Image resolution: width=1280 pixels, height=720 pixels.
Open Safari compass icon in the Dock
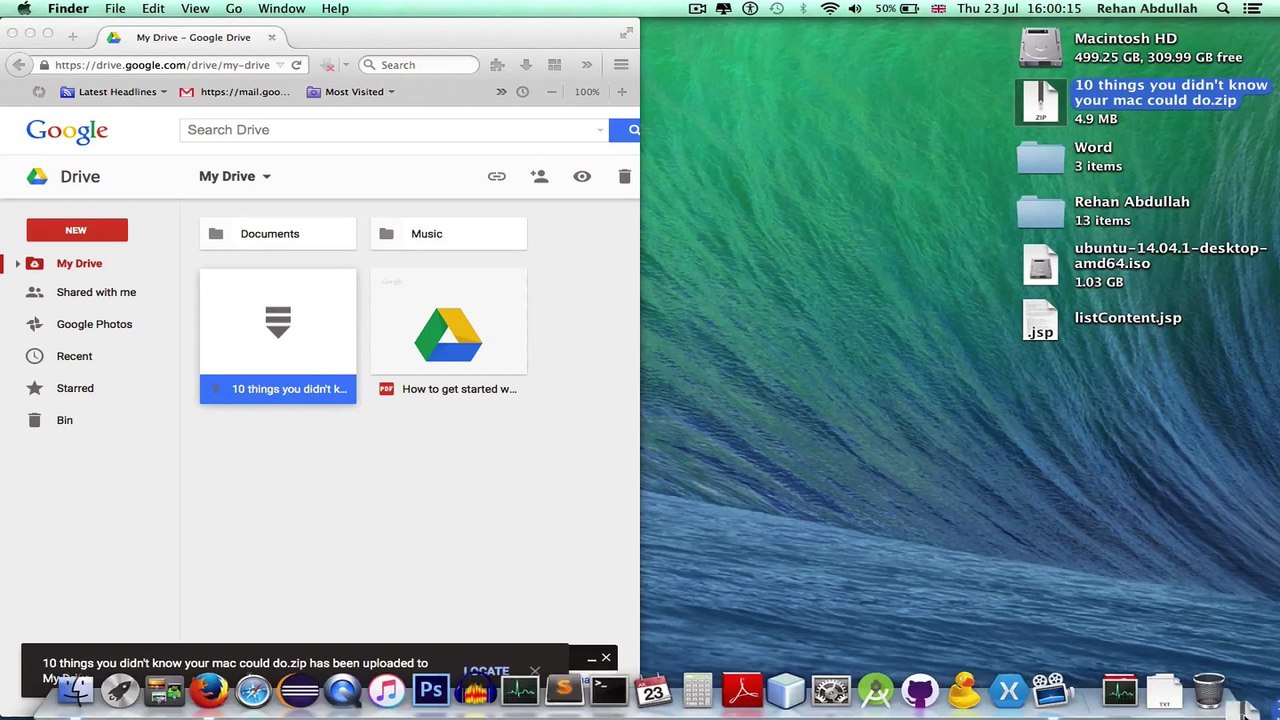point(254,690)
